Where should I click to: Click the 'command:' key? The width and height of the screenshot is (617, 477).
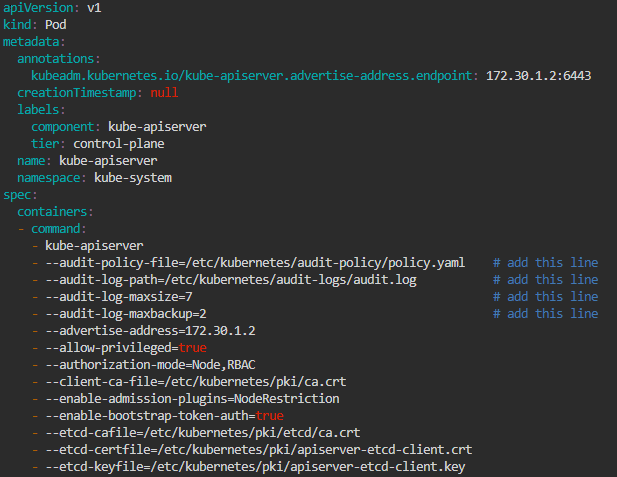[59, 229]
